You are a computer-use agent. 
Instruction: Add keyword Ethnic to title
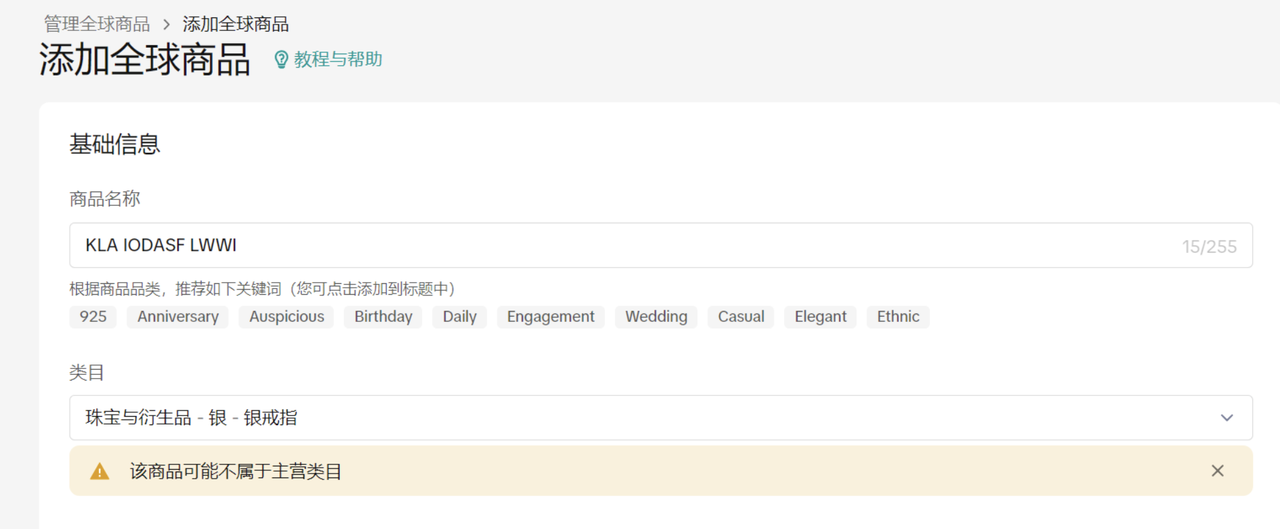coord(898,317)
